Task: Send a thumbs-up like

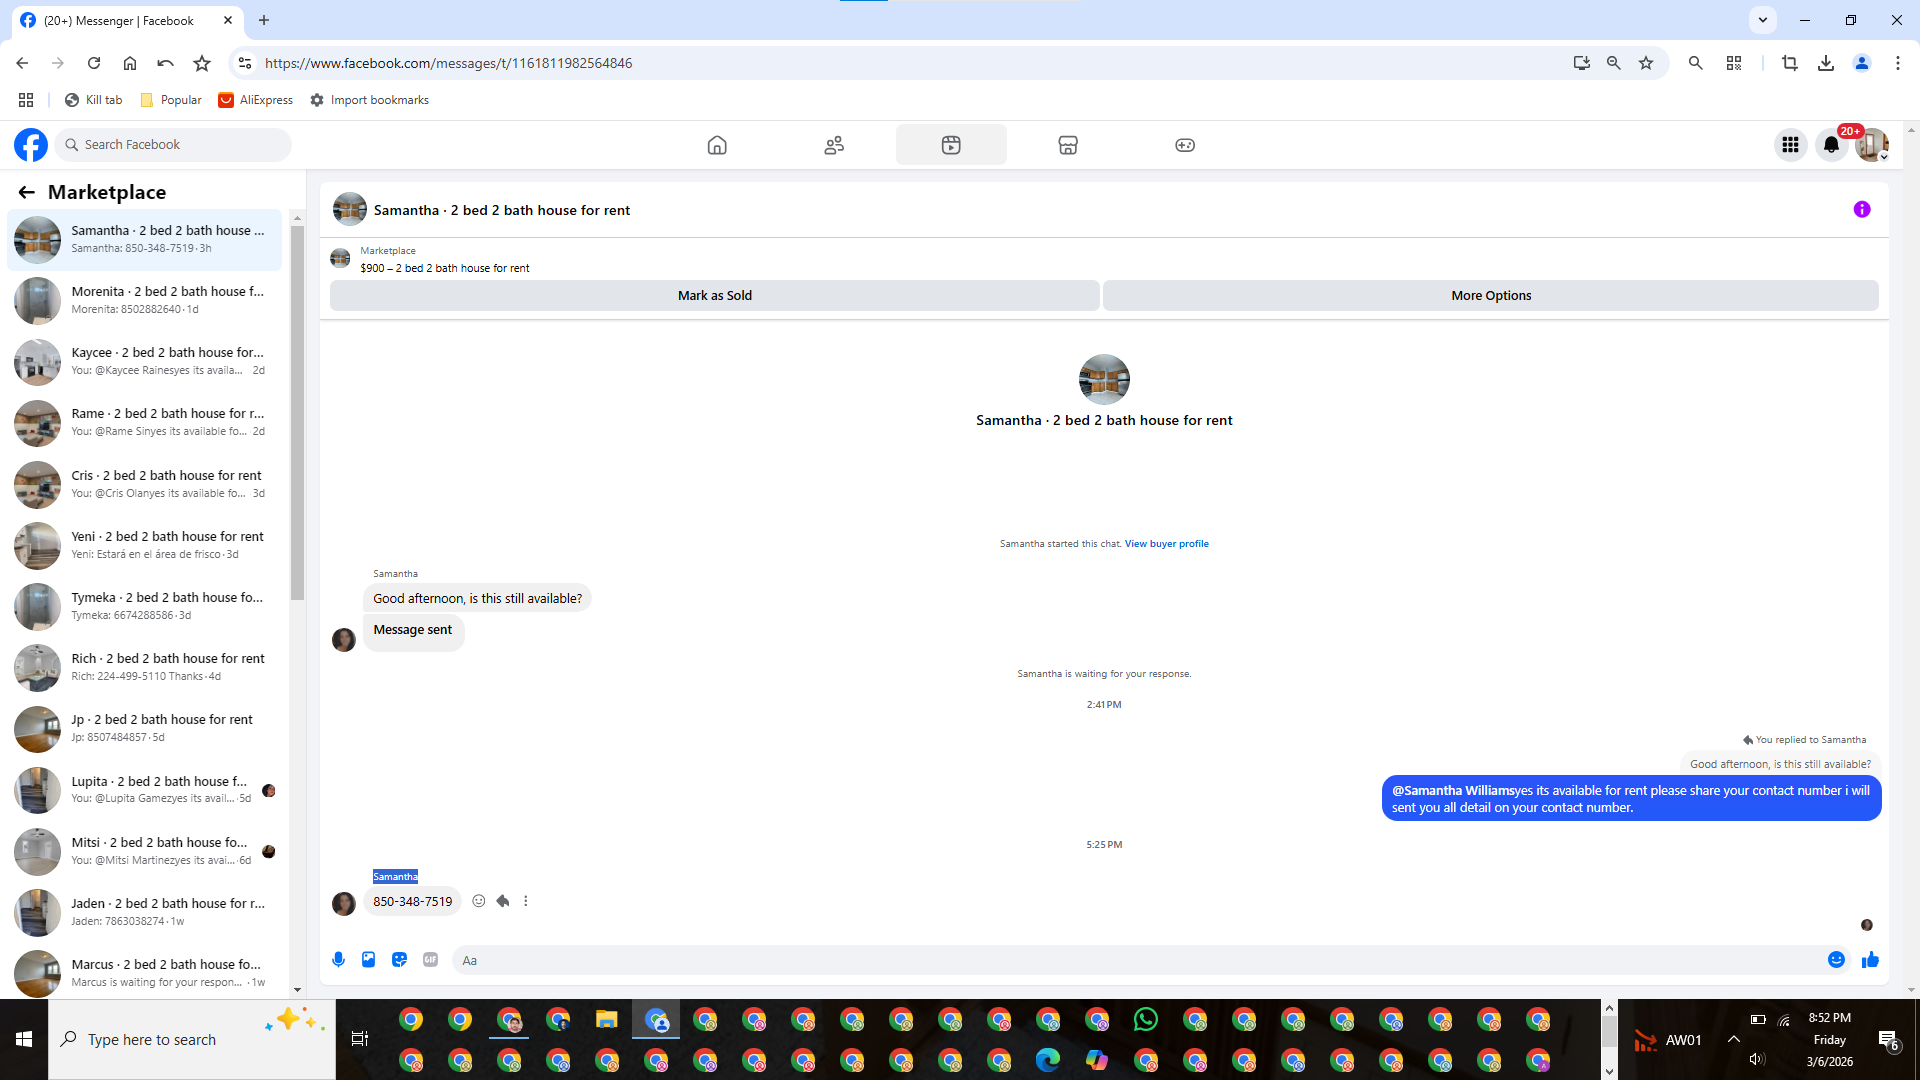Action: 1870,960
